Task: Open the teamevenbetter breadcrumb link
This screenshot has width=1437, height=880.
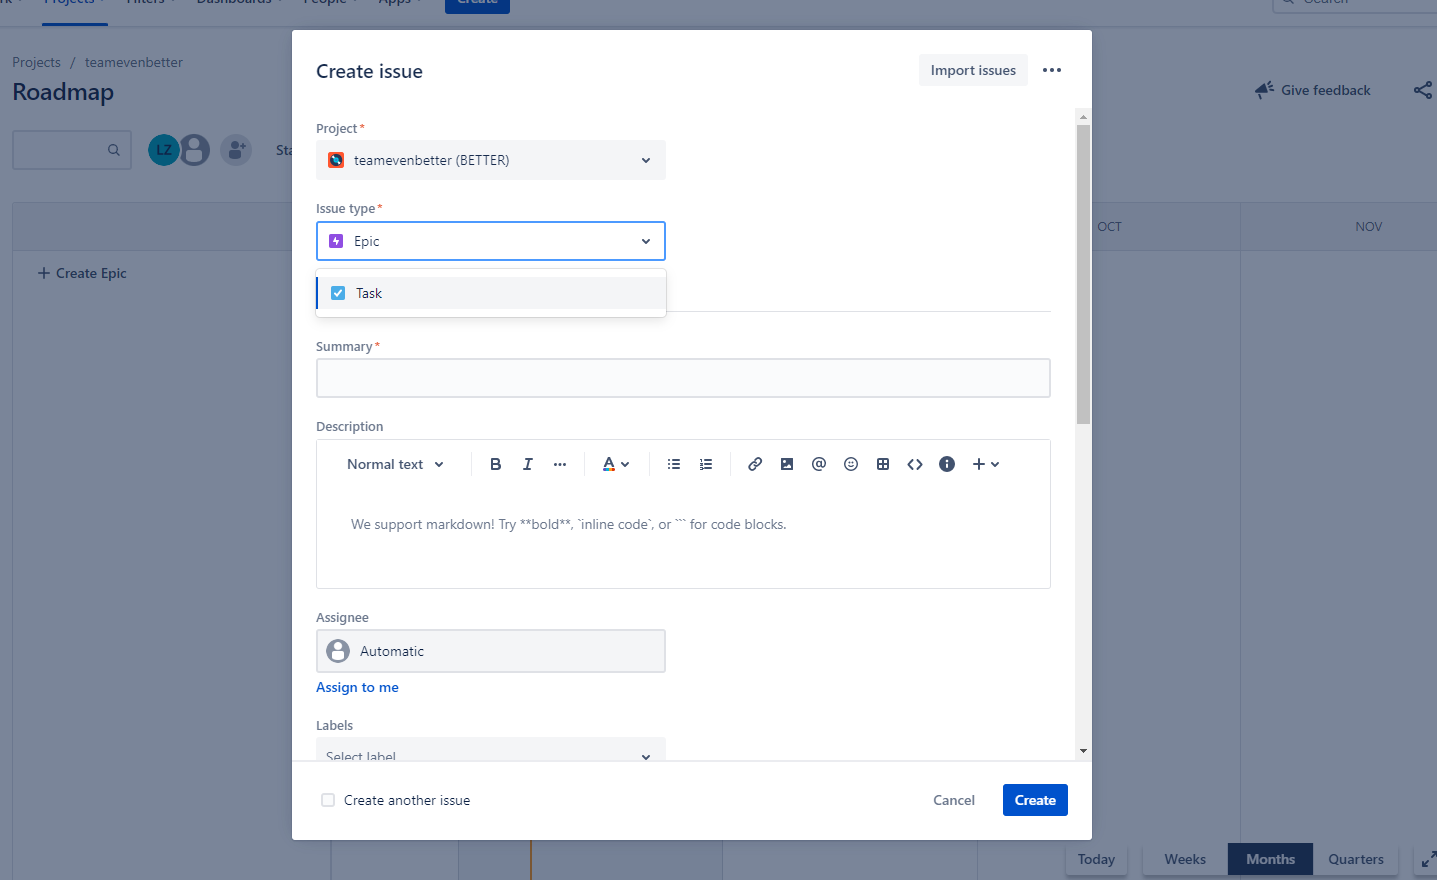Action: coord(134,62)
